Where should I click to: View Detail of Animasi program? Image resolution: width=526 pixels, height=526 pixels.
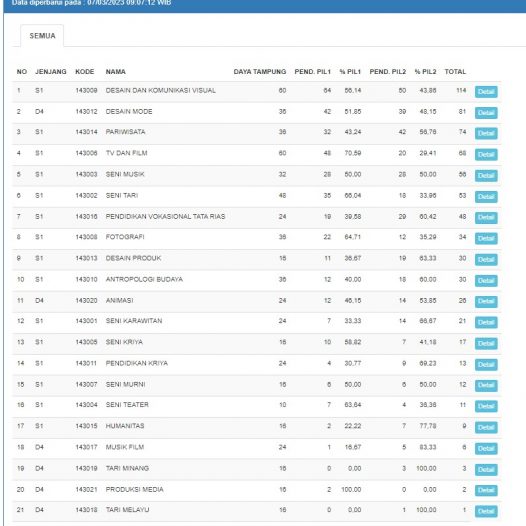pos(486,301)
